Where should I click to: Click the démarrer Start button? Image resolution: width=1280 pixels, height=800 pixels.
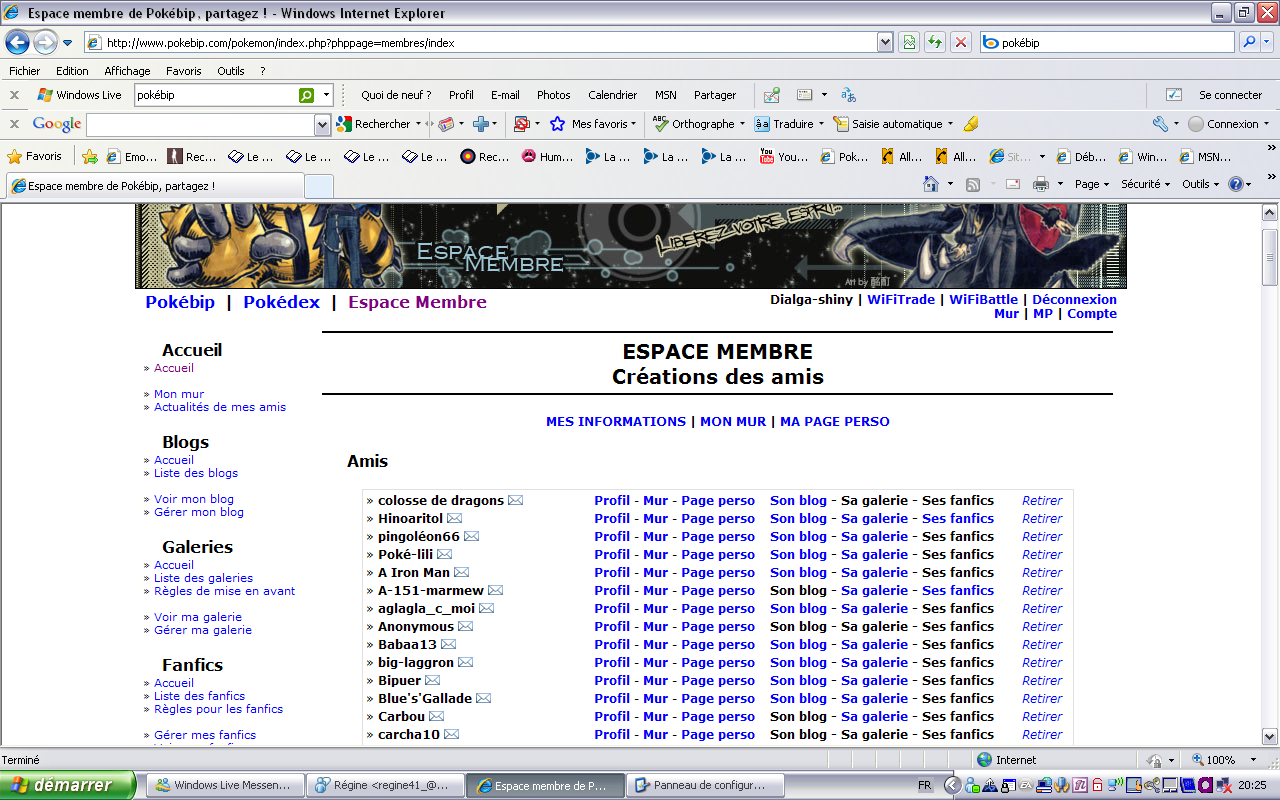[x=68, y=785]
